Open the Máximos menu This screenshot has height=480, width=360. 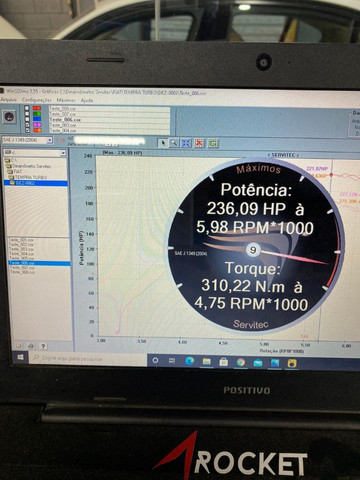[x=66, y=100]
